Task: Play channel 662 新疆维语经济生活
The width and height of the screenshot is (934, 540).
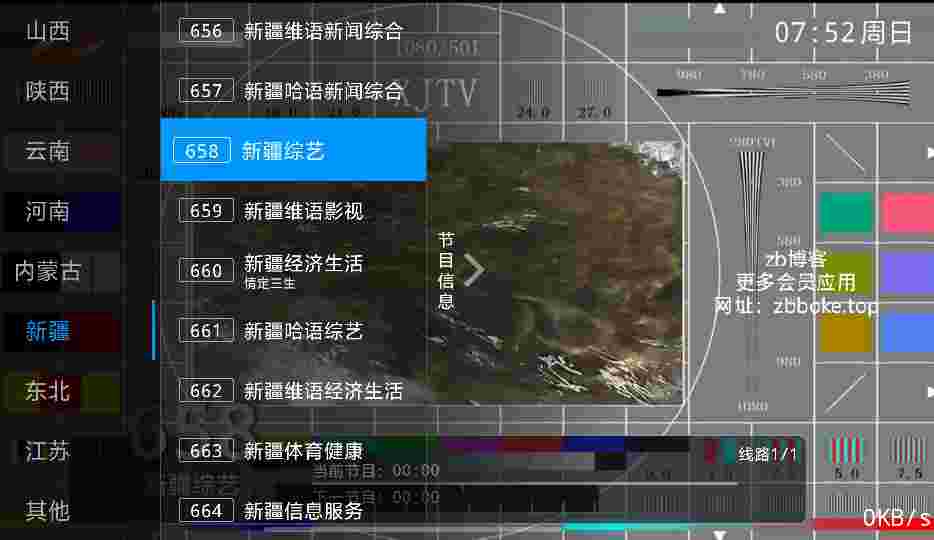Action: click(293, 391)
